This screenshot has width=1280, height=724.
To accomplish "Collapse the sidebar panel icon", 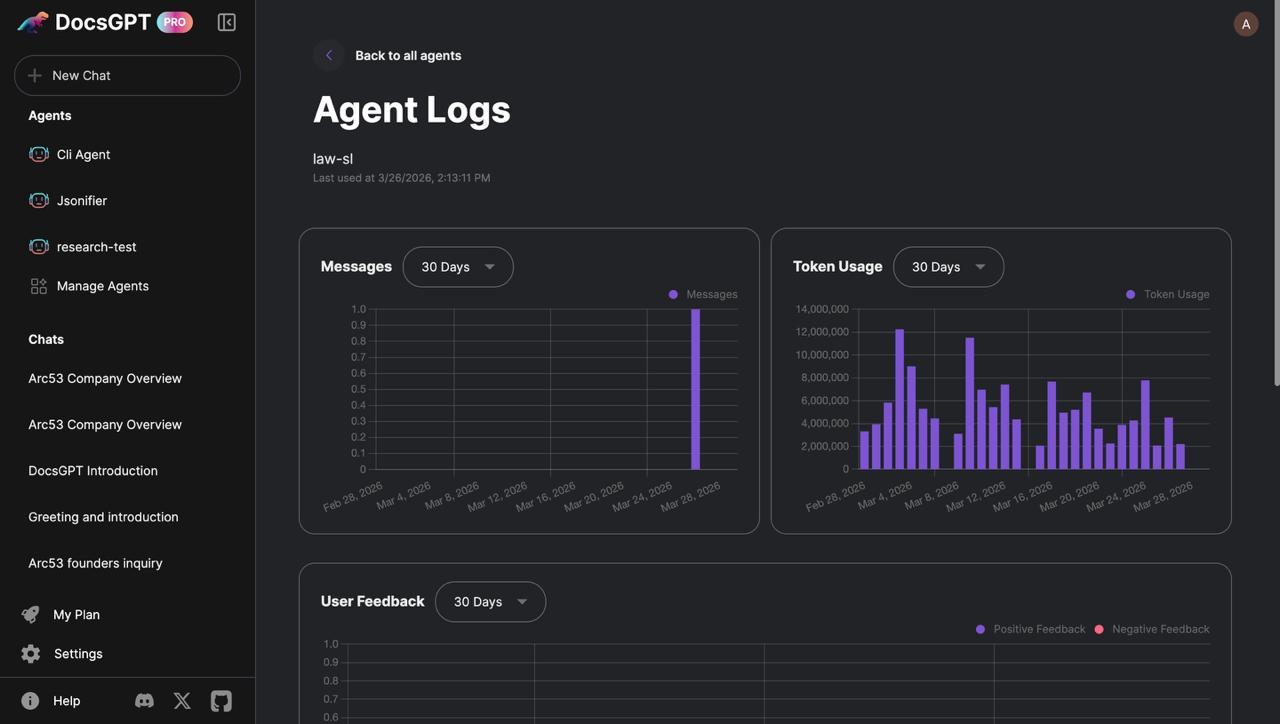I will click(227, 22).
